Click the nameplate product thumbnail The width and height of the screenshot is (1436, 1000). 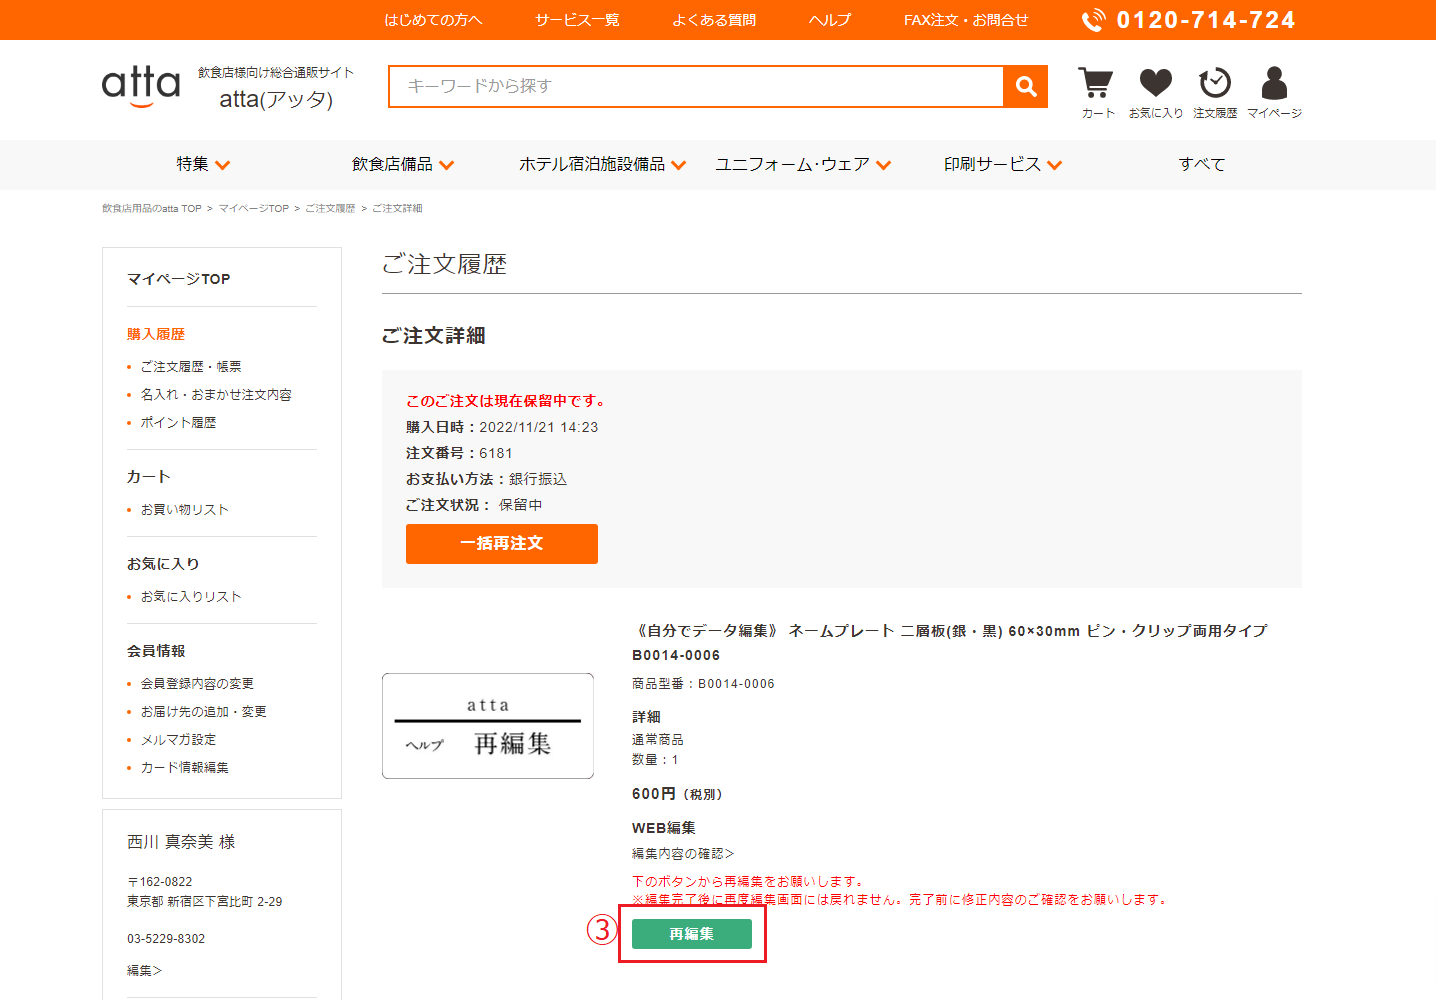coord(488,726)
